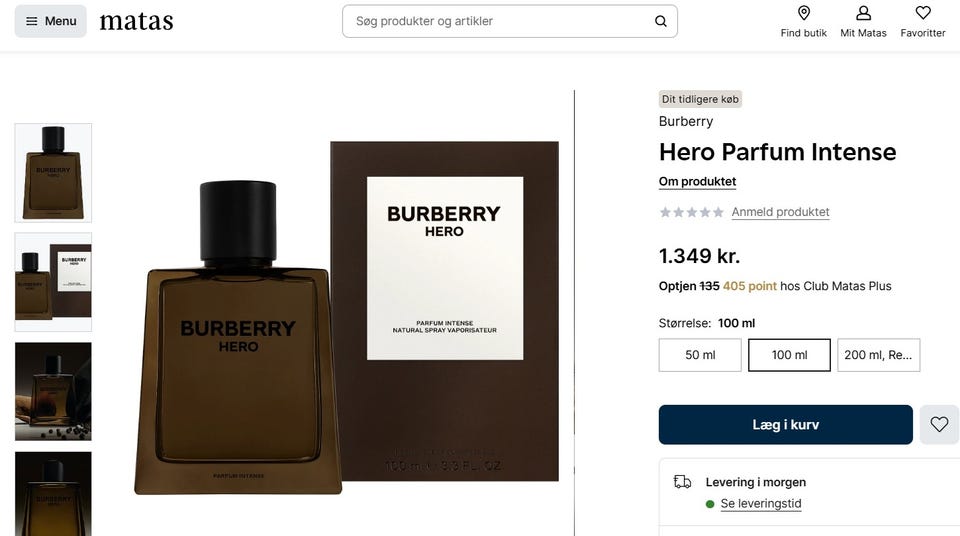This screenshot has width=960, height=536.
Task: Select the 100 ml size option
Action: point(789,355)
